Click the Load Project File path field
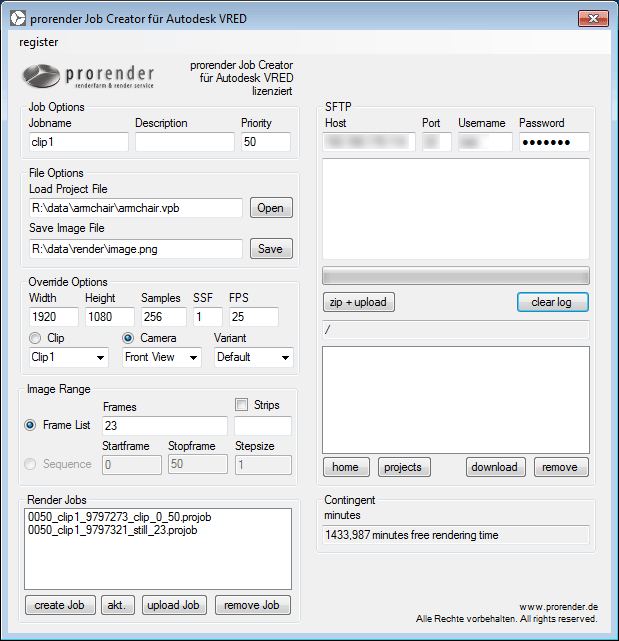This screenshot has width=619, height=641. (136, 208)
